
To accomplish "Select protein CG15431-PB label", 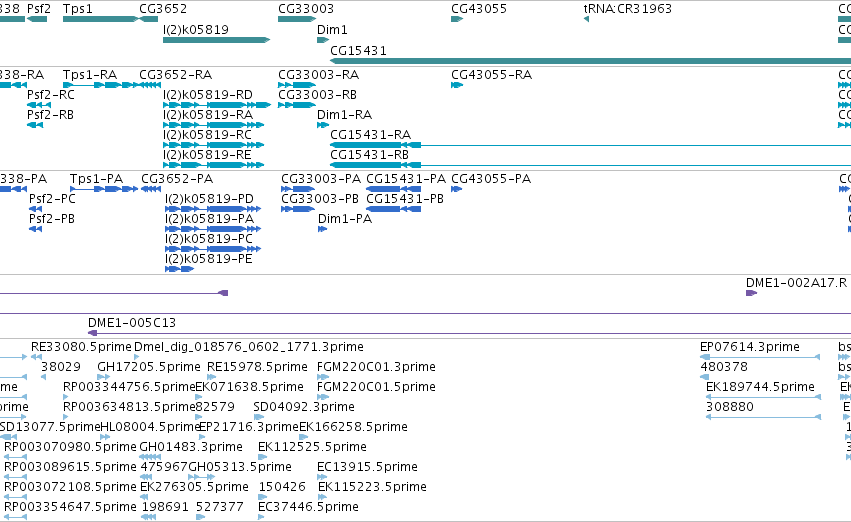I will point(405,199).
